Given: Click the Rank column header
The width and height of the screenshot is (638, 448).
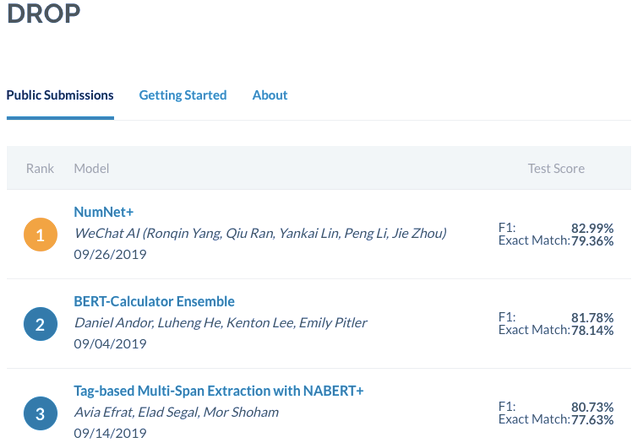Looking at the screenshot, I should [40, 168].
